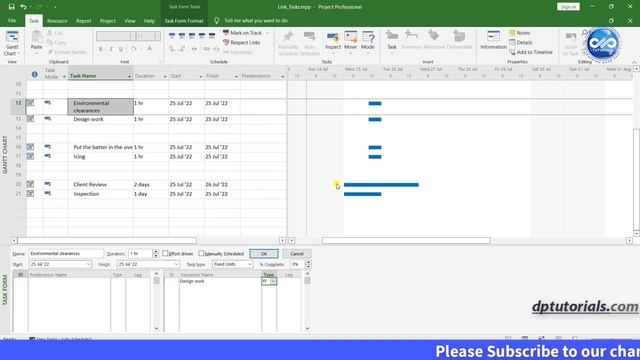Open Predecessors column filter arrow
The width and height of the screenshot is (640, 360).
pyautogui.click(x=282, y=76)
